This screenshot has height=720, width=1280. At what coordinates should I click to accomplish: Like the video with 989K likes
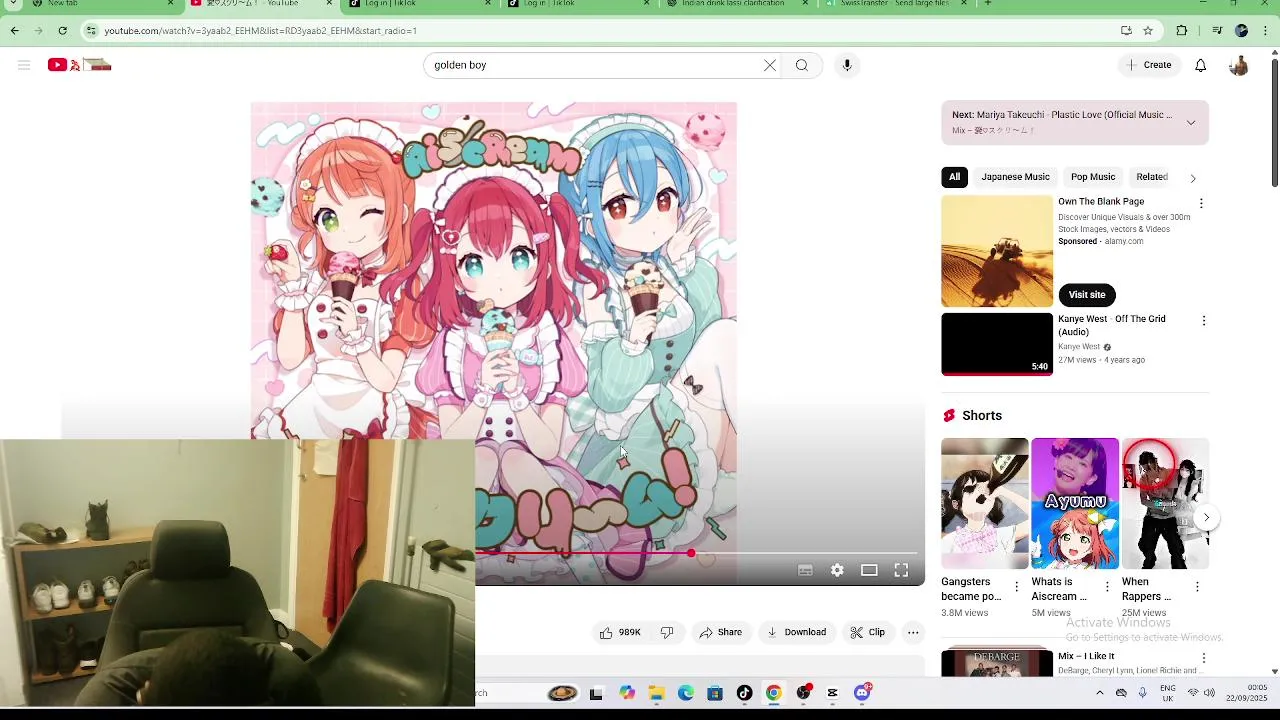tap(620, 632)
